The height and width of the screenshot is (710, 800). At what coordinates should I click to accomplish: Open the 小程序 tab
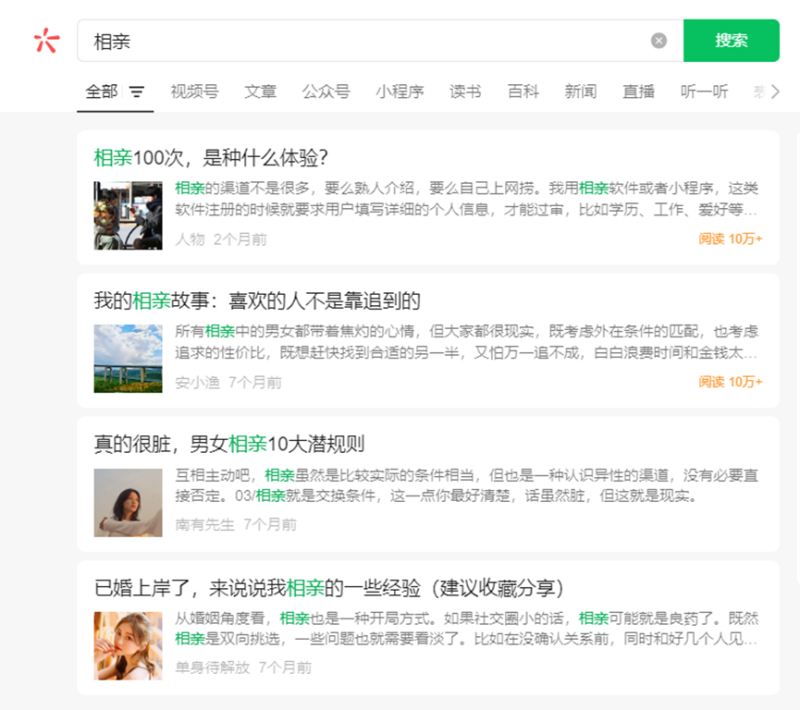pyautogui.click(x=400, y=92)
